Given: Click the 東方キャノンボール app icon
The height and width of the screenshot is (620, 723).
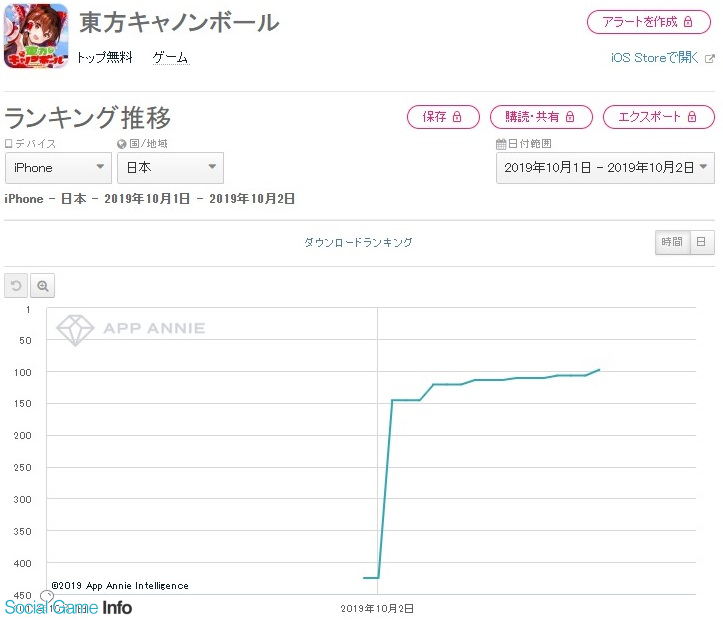Looking at the screenshot, I should pos(36,36).
